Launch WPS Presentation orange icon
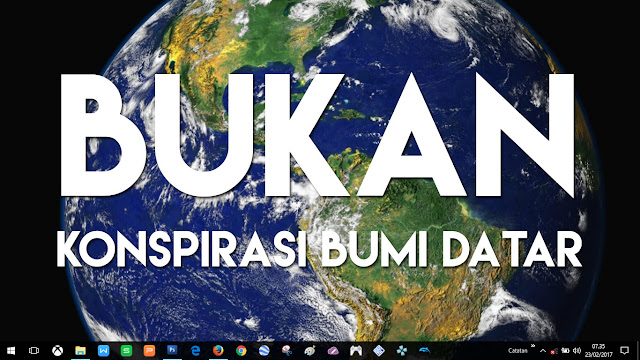The height and width of the screenshot is (360, 640). point(149,351)
